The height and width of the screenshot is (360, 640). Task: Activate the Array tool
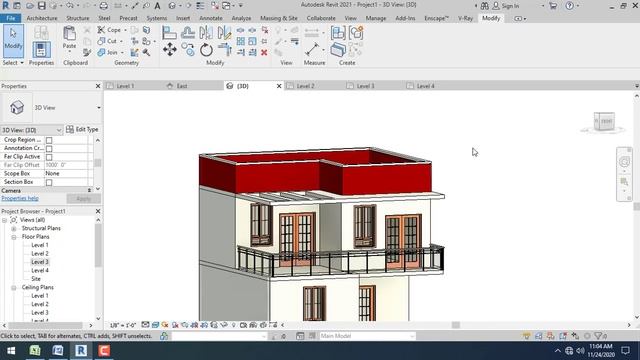(241, 41)
